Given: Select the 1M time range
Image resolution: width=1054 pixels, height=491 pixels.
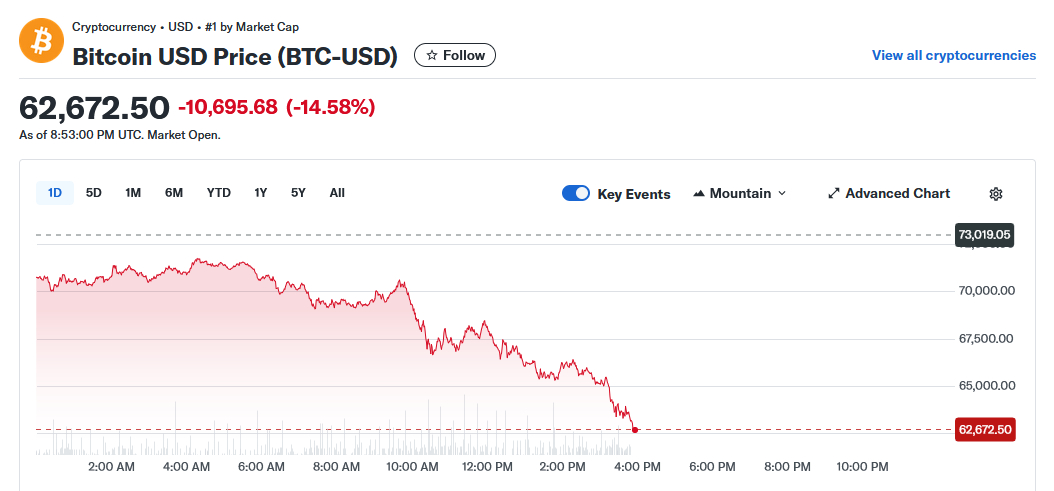Looking at the screenshot, I should tap(133, 193).
